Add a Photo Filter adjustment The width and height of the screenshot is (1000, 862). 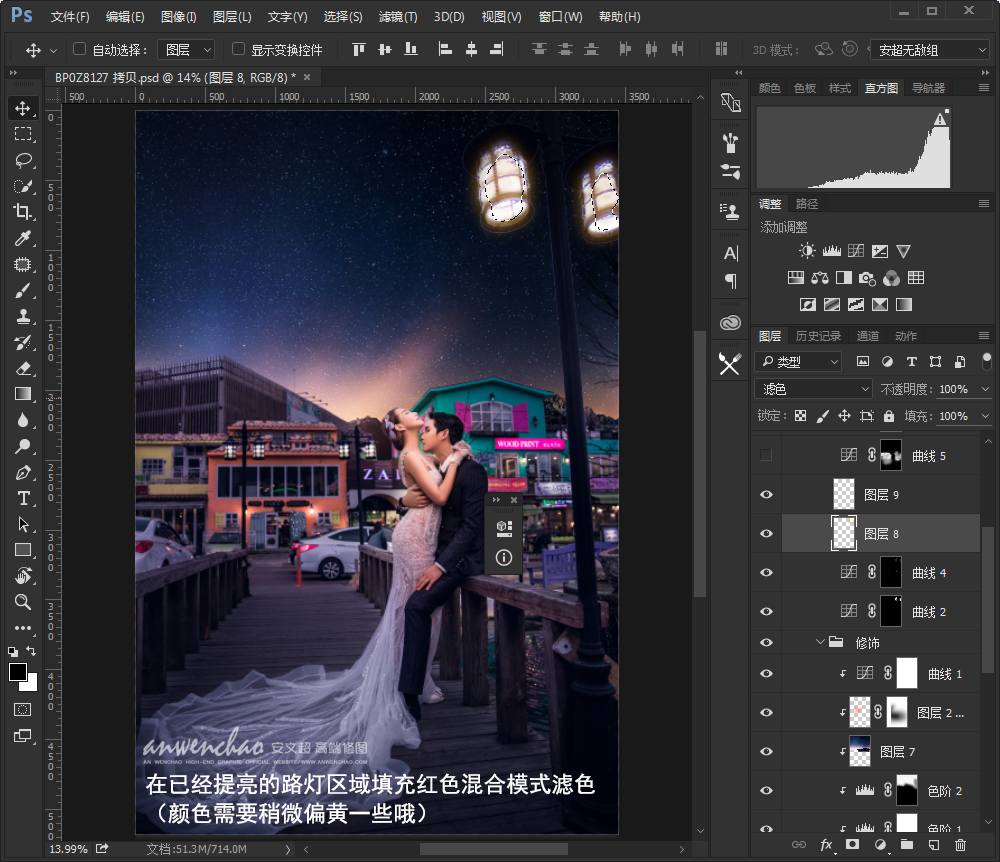pos(867,277)
